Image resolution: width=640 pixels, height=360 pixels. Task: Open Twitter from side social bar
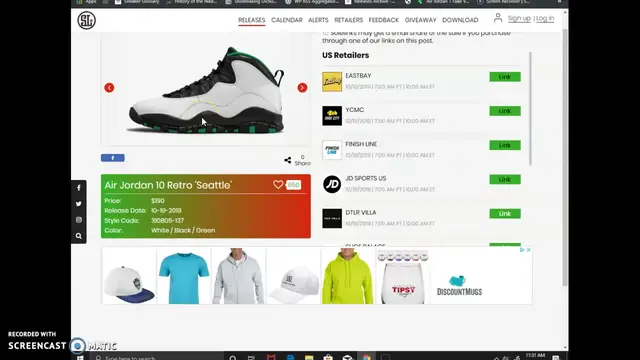[x=79, y=204]
